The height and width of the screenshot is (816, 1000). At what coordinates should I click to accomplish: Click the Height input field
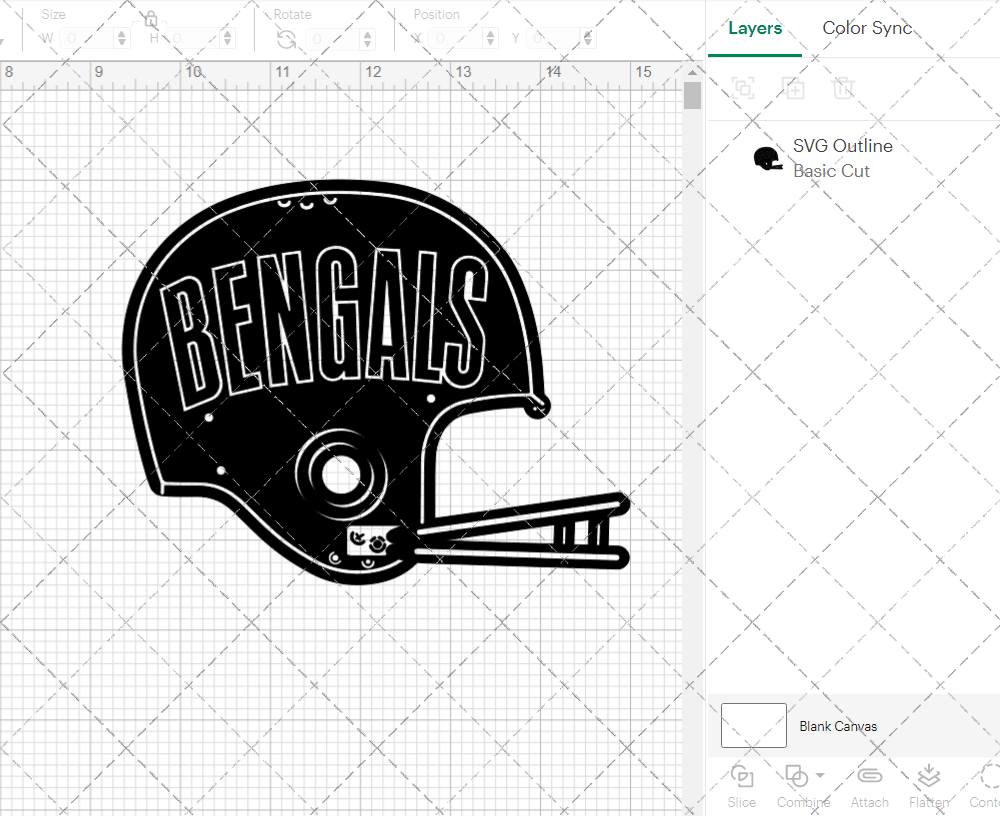point(194,38)
